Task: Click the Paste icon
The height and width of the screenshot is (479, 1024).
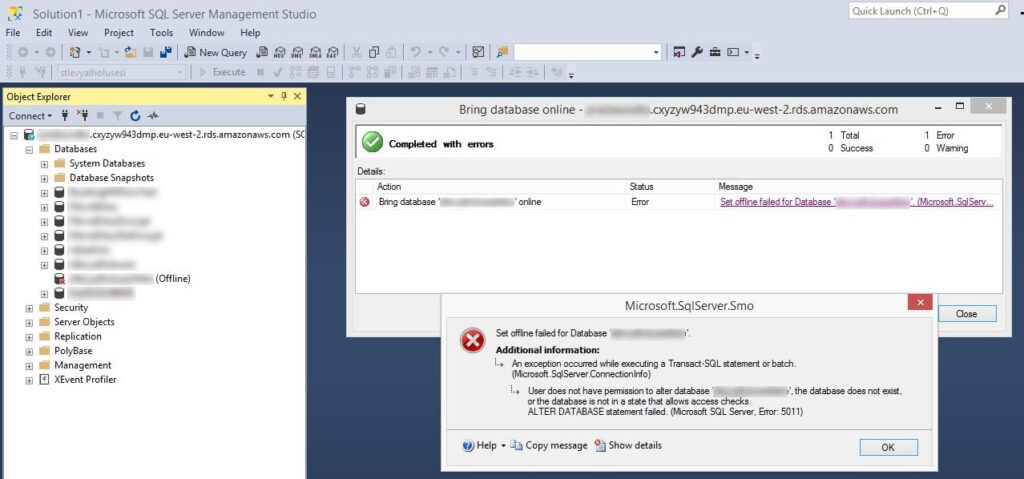Action: tap(391, 52)
